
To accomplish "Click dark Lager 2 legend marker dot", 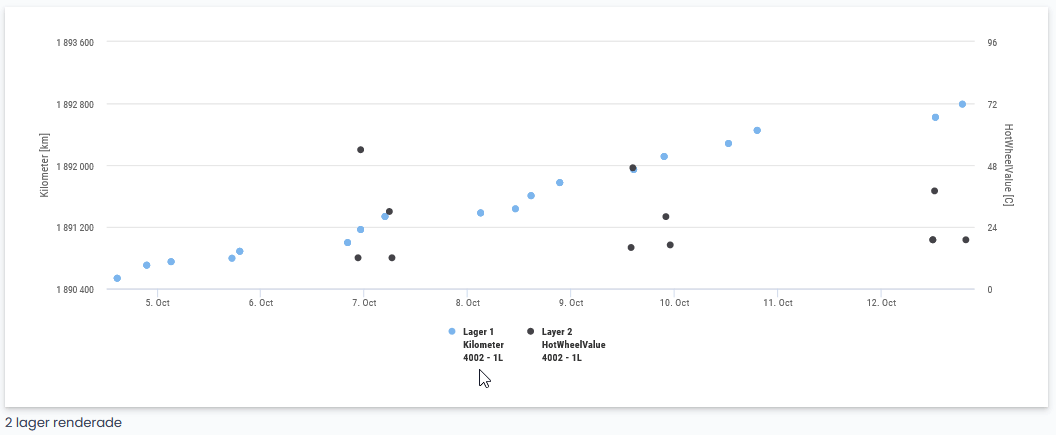I will click(x=530, y=331).
